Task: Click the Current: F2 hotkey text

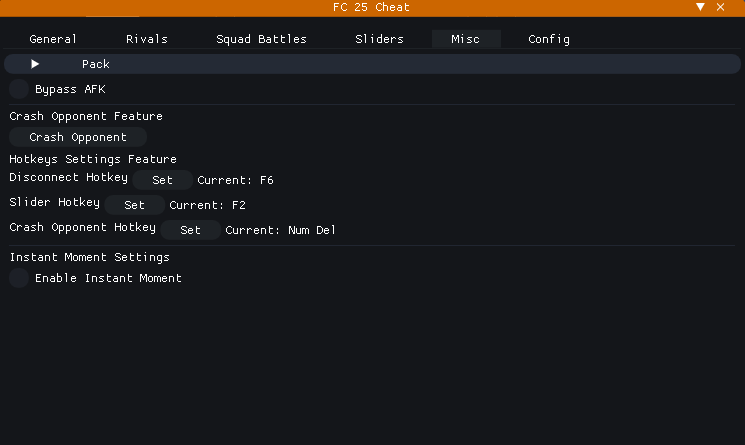Action: [207, 205]
